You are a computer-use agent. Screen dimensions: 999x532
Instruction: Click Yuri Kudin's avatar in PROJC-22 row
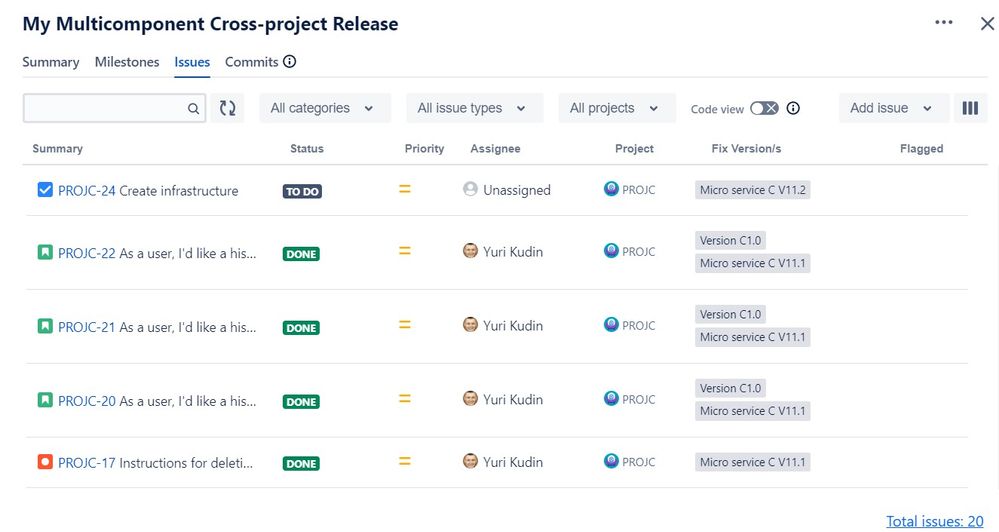pyautogui.click(x=470, y=250)
